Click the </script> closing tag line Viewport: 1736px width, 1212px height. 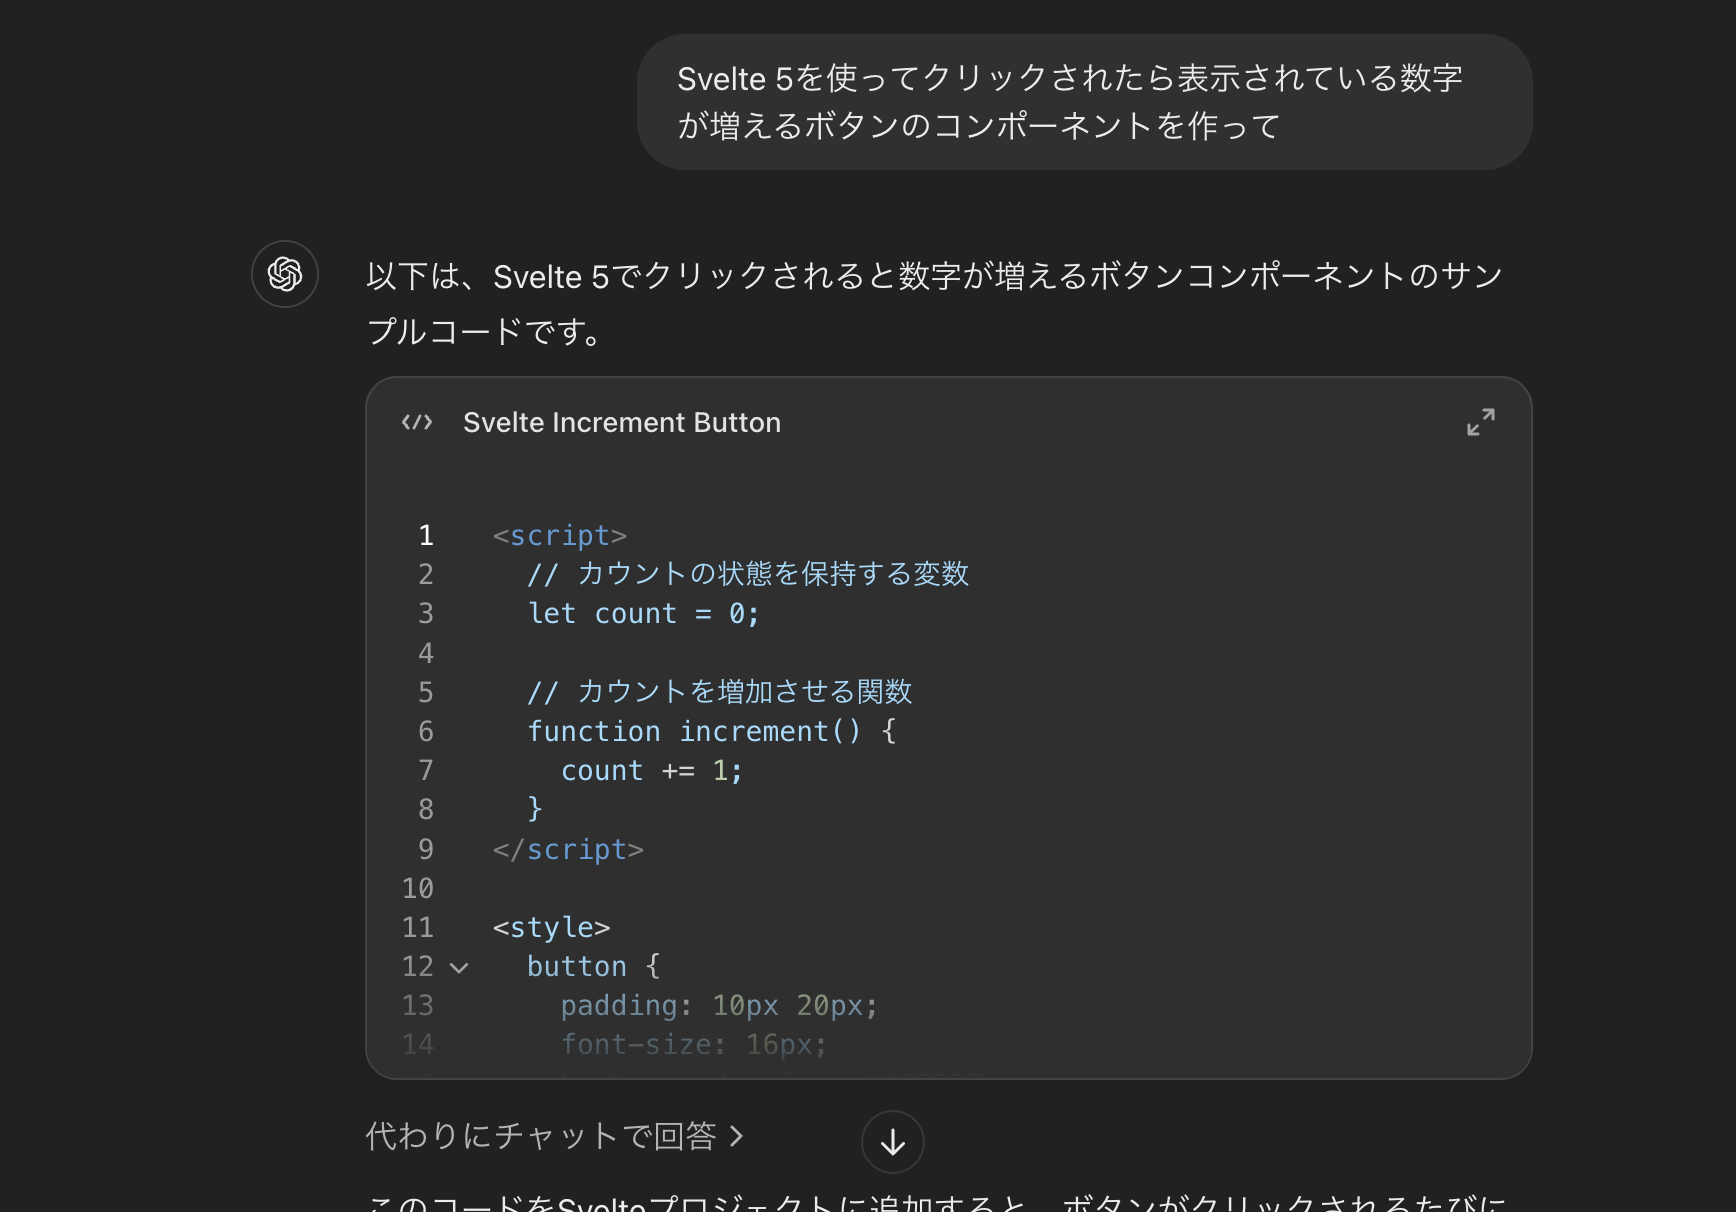(567, 849)
